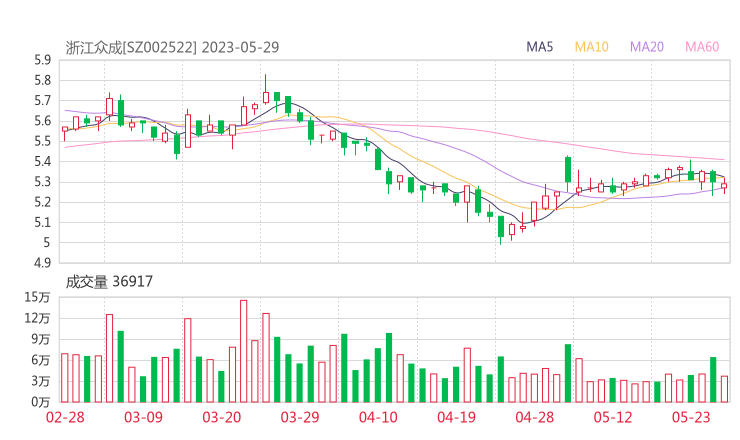The width and height of the screenshot is (740, 440).
Task: Click the 5.2 price axis label
Action: (x=42, y=202)
